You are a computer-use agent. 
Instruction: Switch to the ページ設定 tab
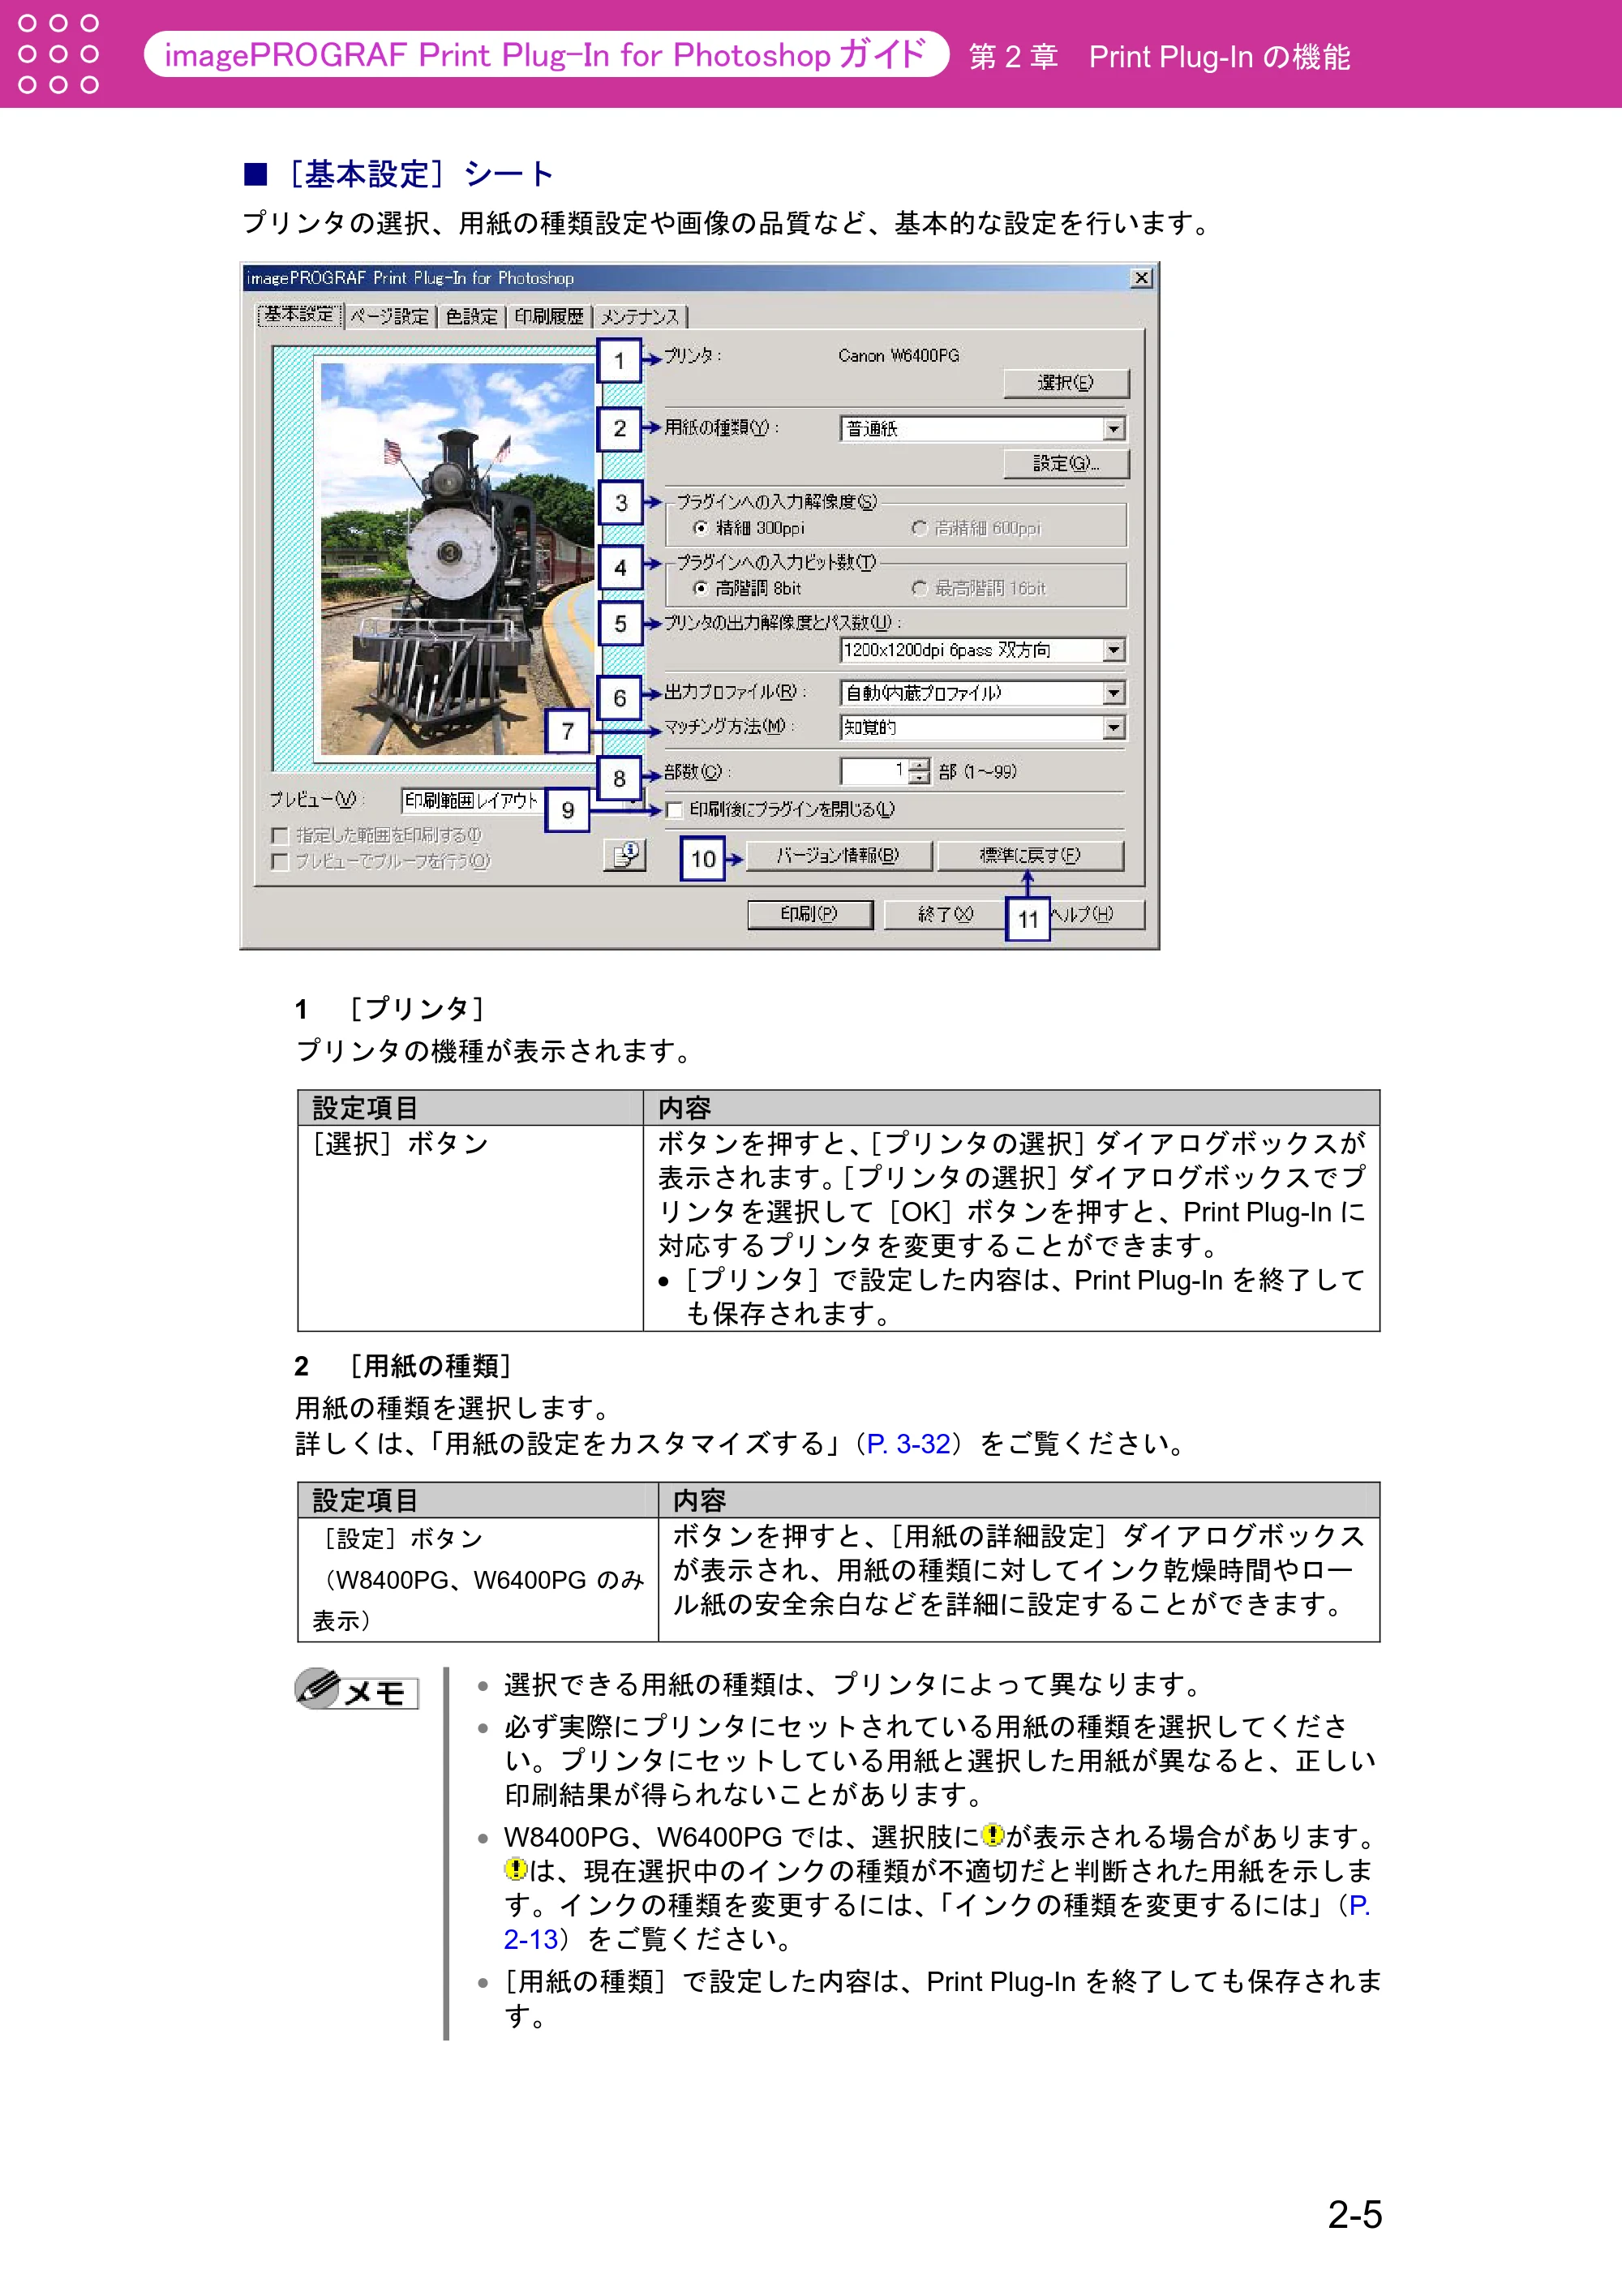[390, 316]
